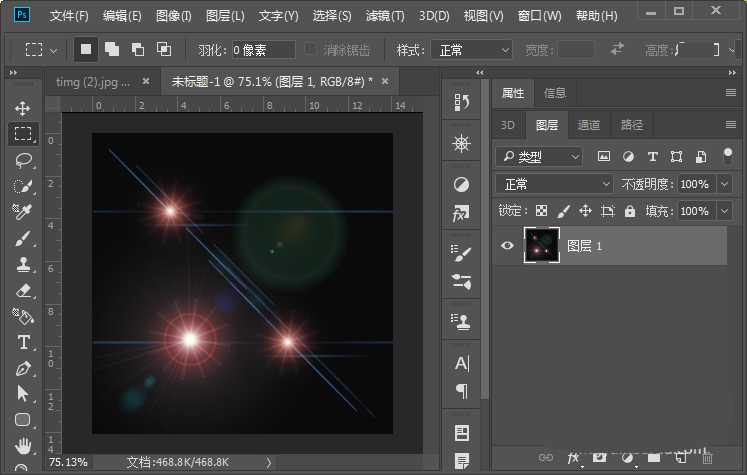
Task: Open the 不透明度 opacity slider arrow
Action: pyautogui.click(x=729, y=184)
